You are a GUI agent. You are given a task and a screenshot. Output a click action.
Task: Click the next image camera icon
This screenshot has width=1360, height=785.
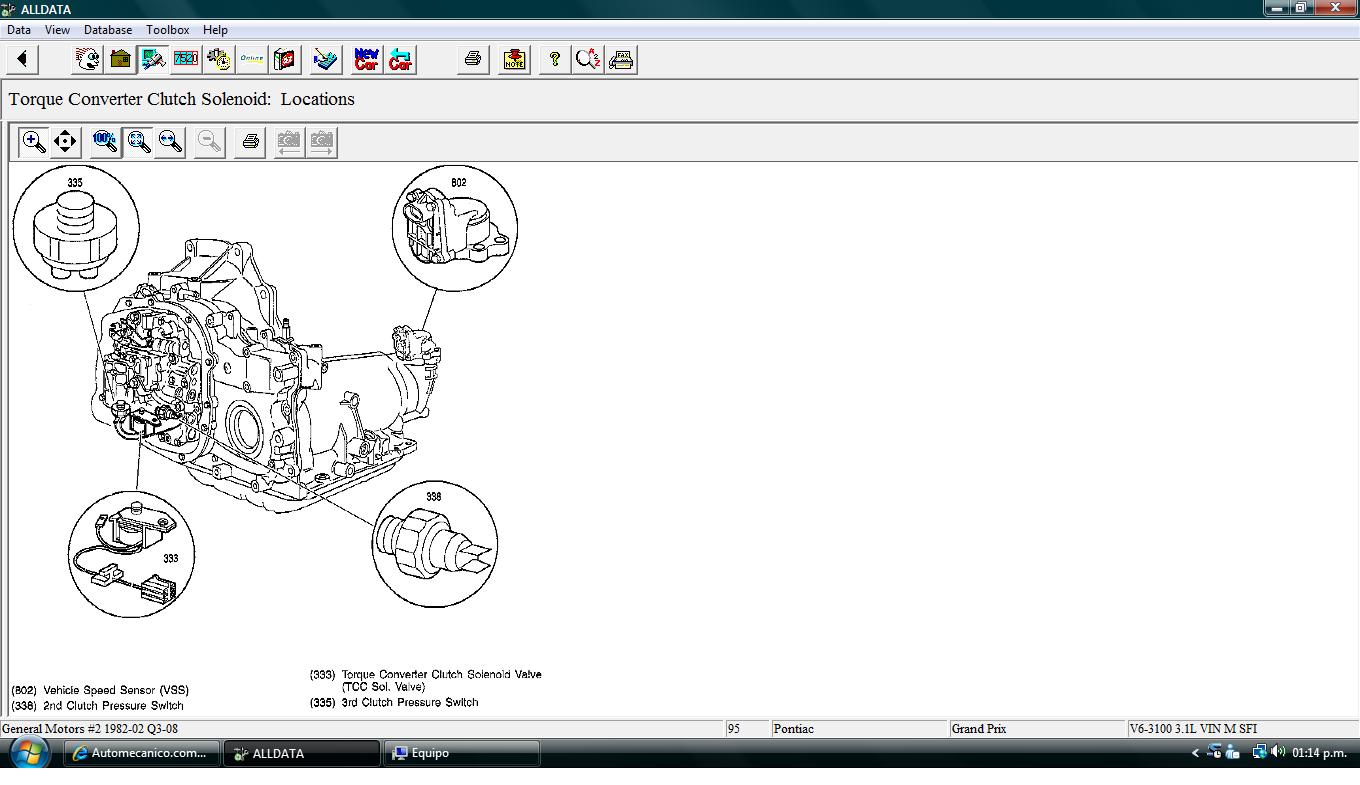click(322, 141)
